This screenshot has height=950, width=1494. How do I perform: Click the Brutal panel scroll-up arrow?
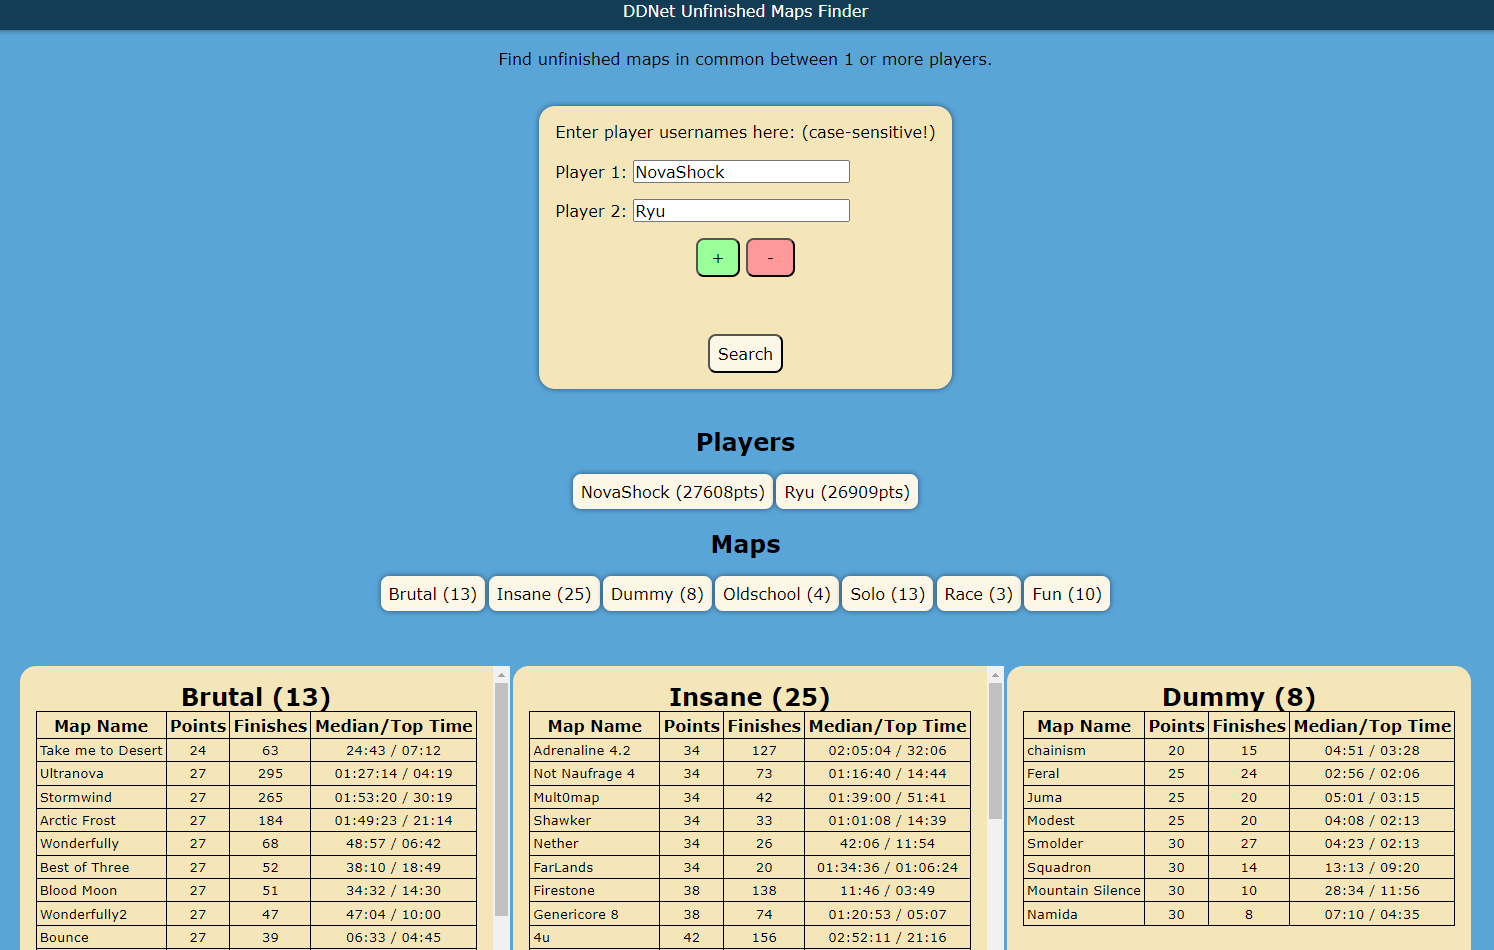[502, 675]
